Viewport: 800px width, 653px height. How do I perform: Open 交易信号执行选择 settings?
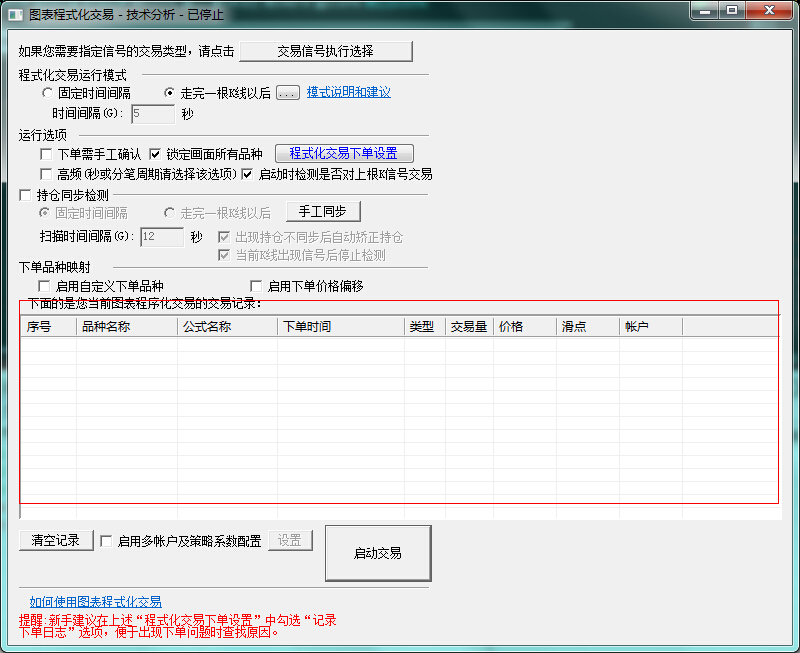coord(325,51)
